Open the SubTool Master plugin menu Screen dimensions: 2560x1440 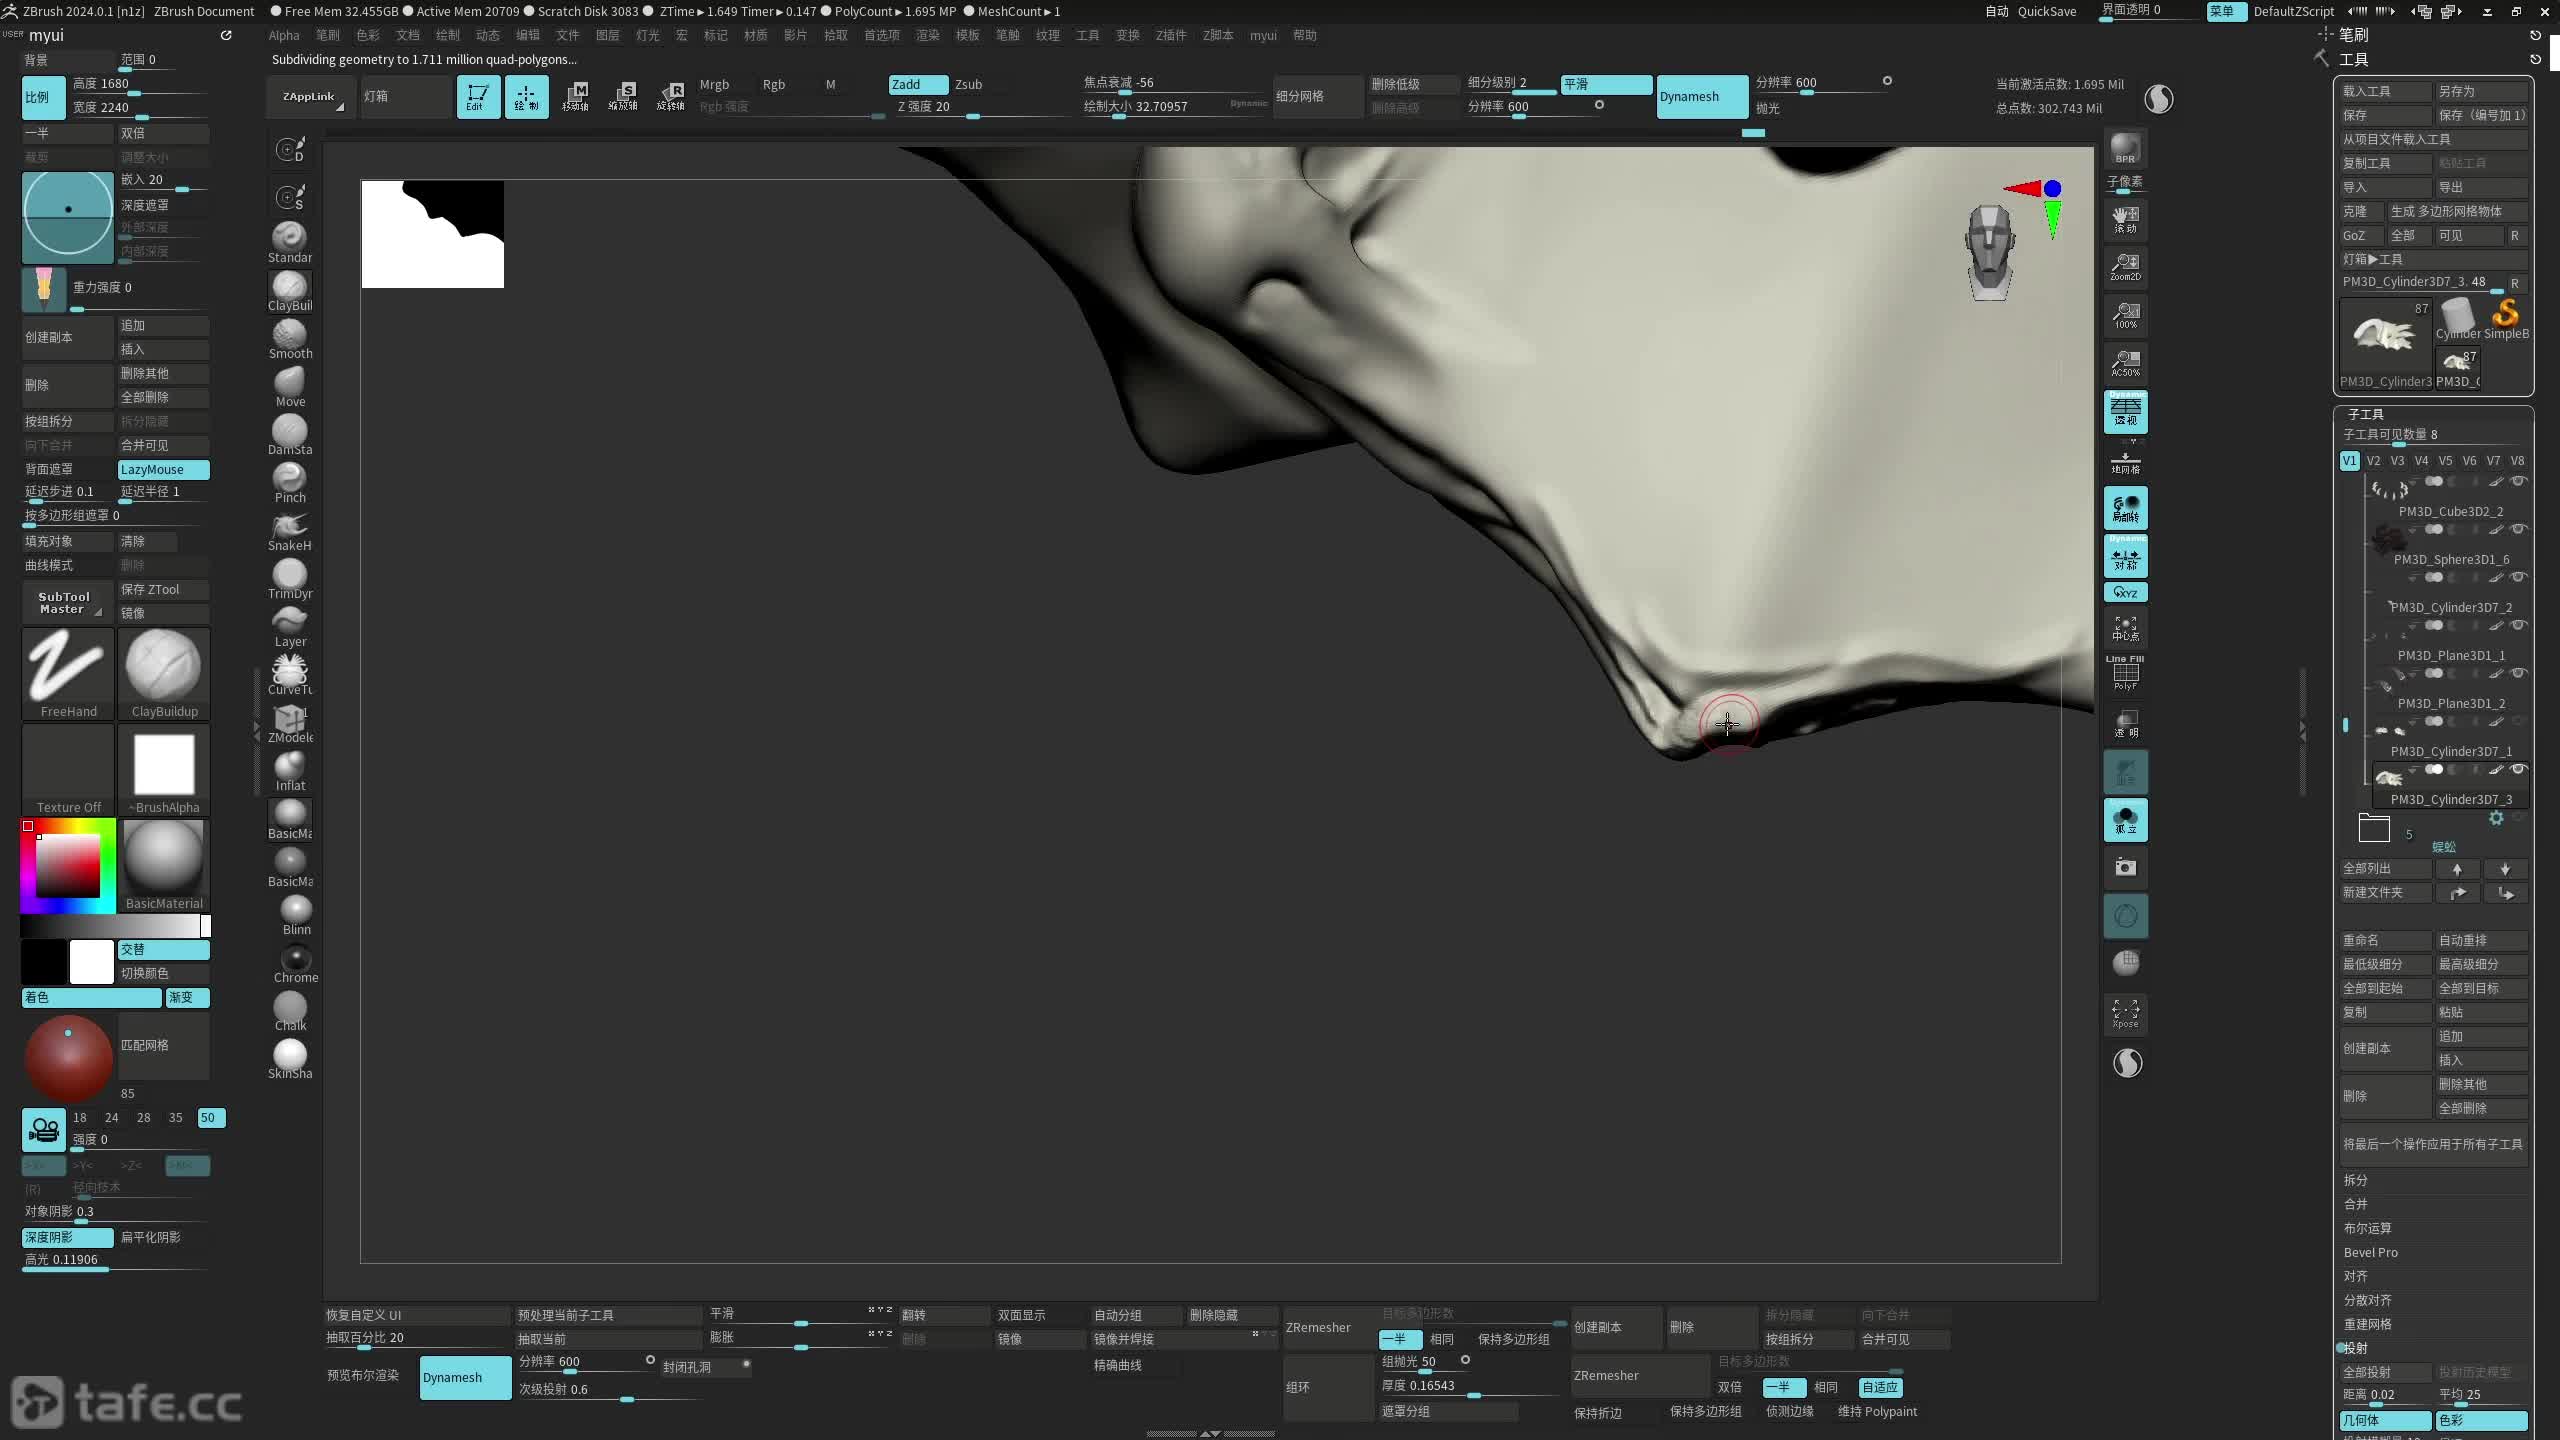click(65, 602)
